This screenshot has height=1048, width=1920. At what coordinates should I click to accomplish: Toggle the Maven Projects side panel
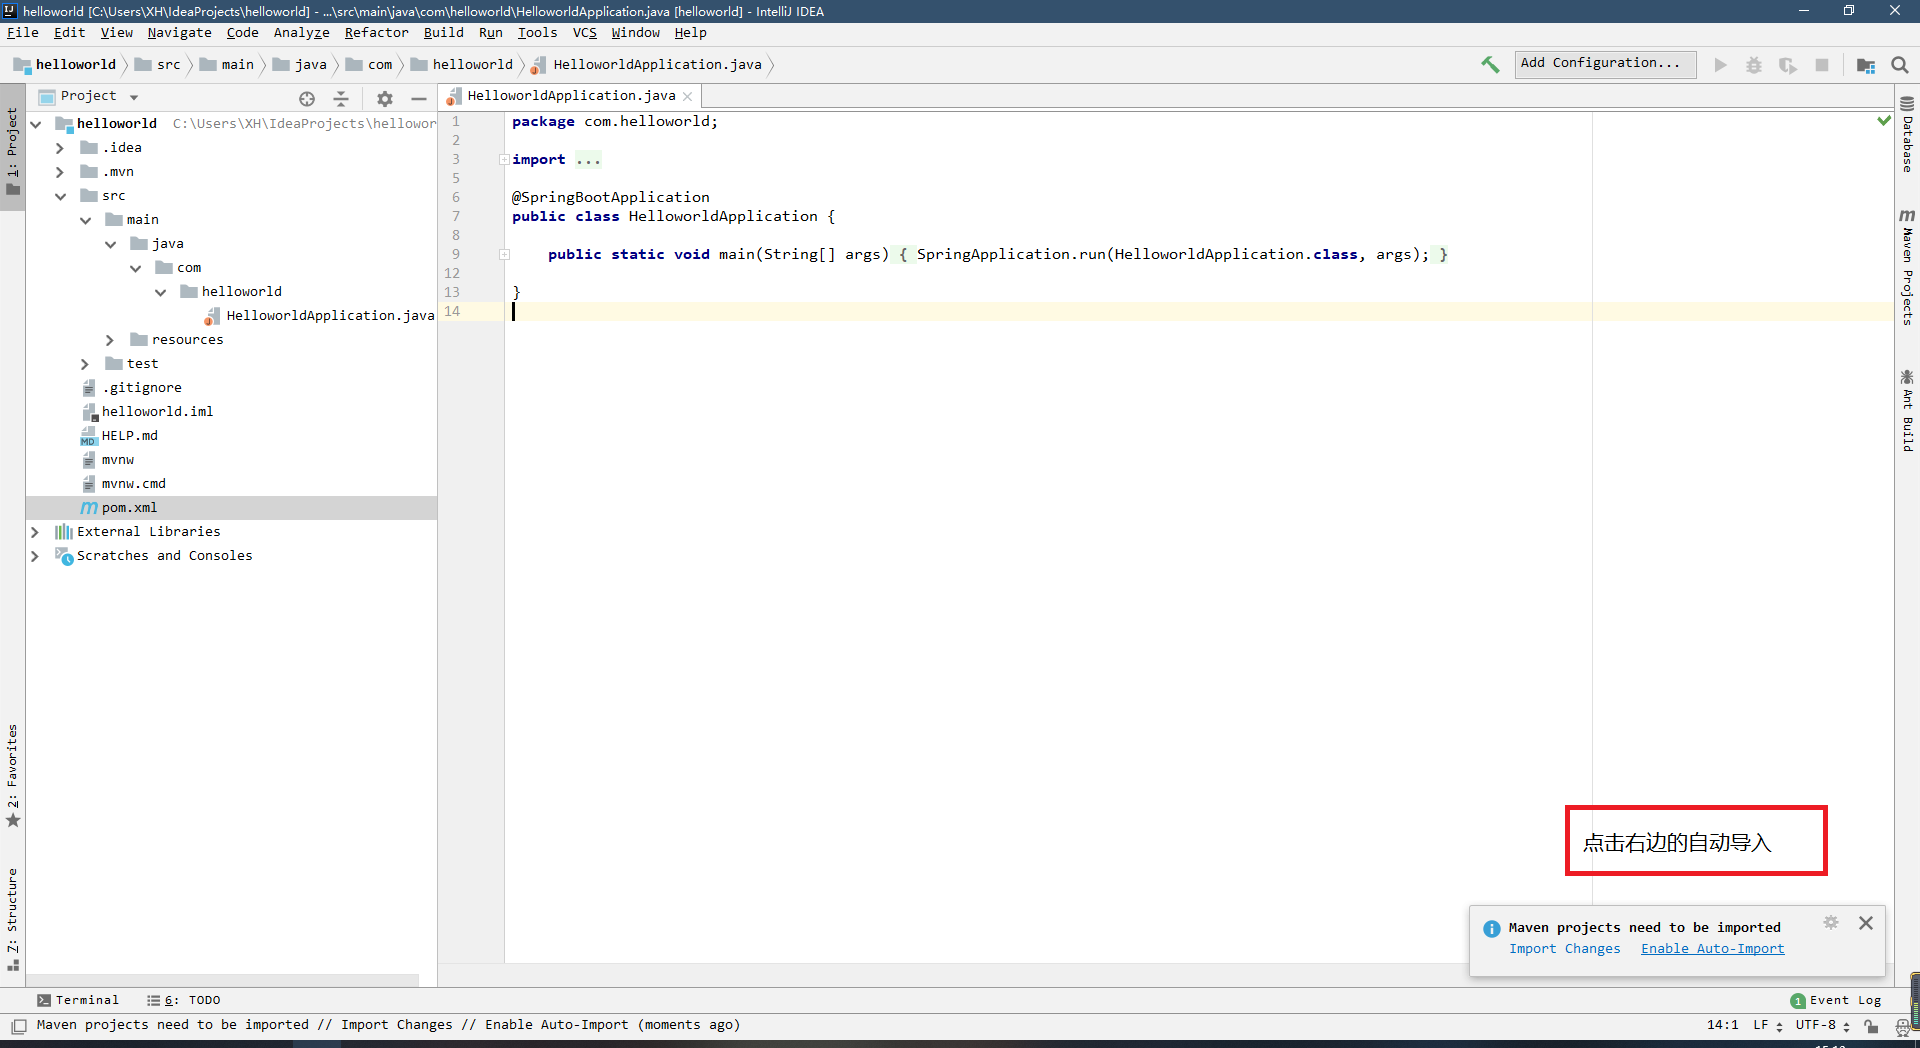1907,268
